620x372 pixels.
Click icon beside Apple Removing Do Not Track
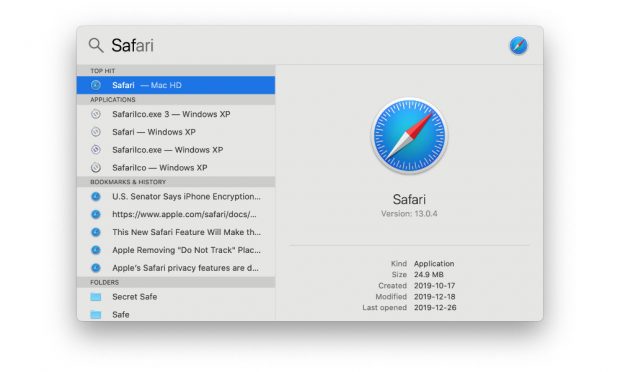coord(96,250)
